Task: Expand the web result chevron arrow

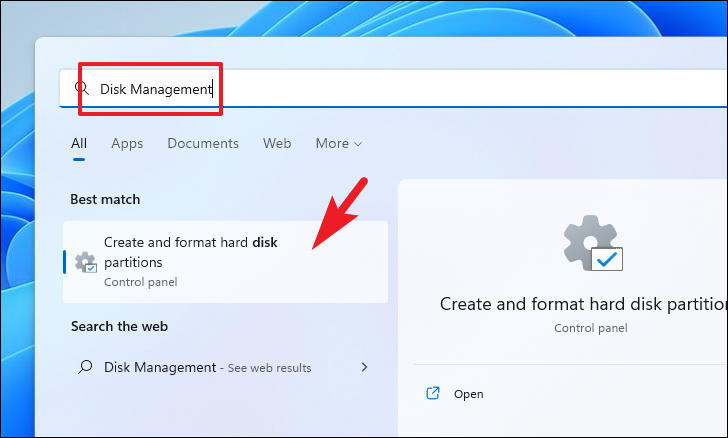Action: 364,367
